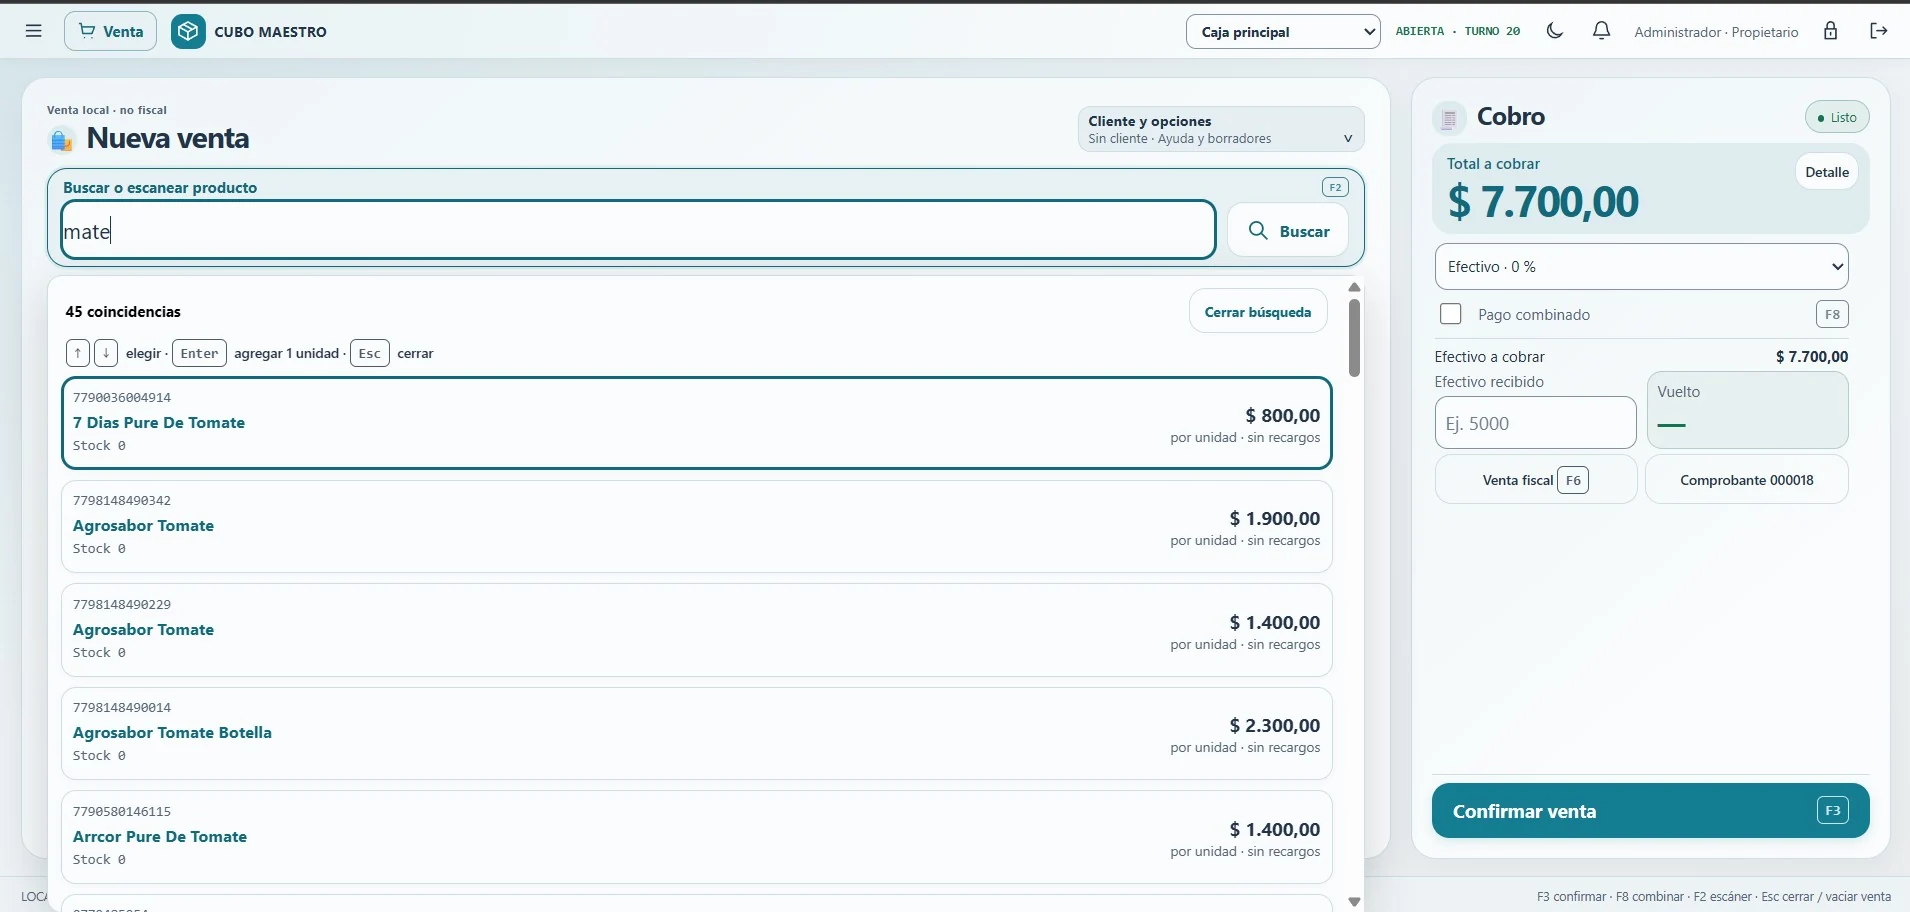Click Comprobante 000018 button

pyautogui.click(x=1747, y=480)
